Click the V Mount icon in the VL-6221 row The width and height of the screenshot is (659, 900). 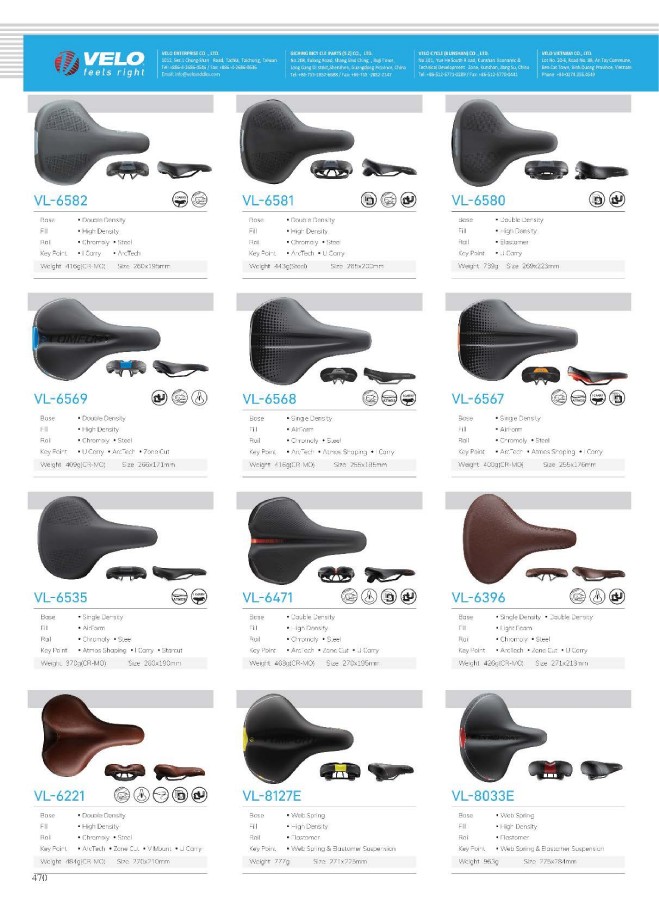click(x=161, y=795)
